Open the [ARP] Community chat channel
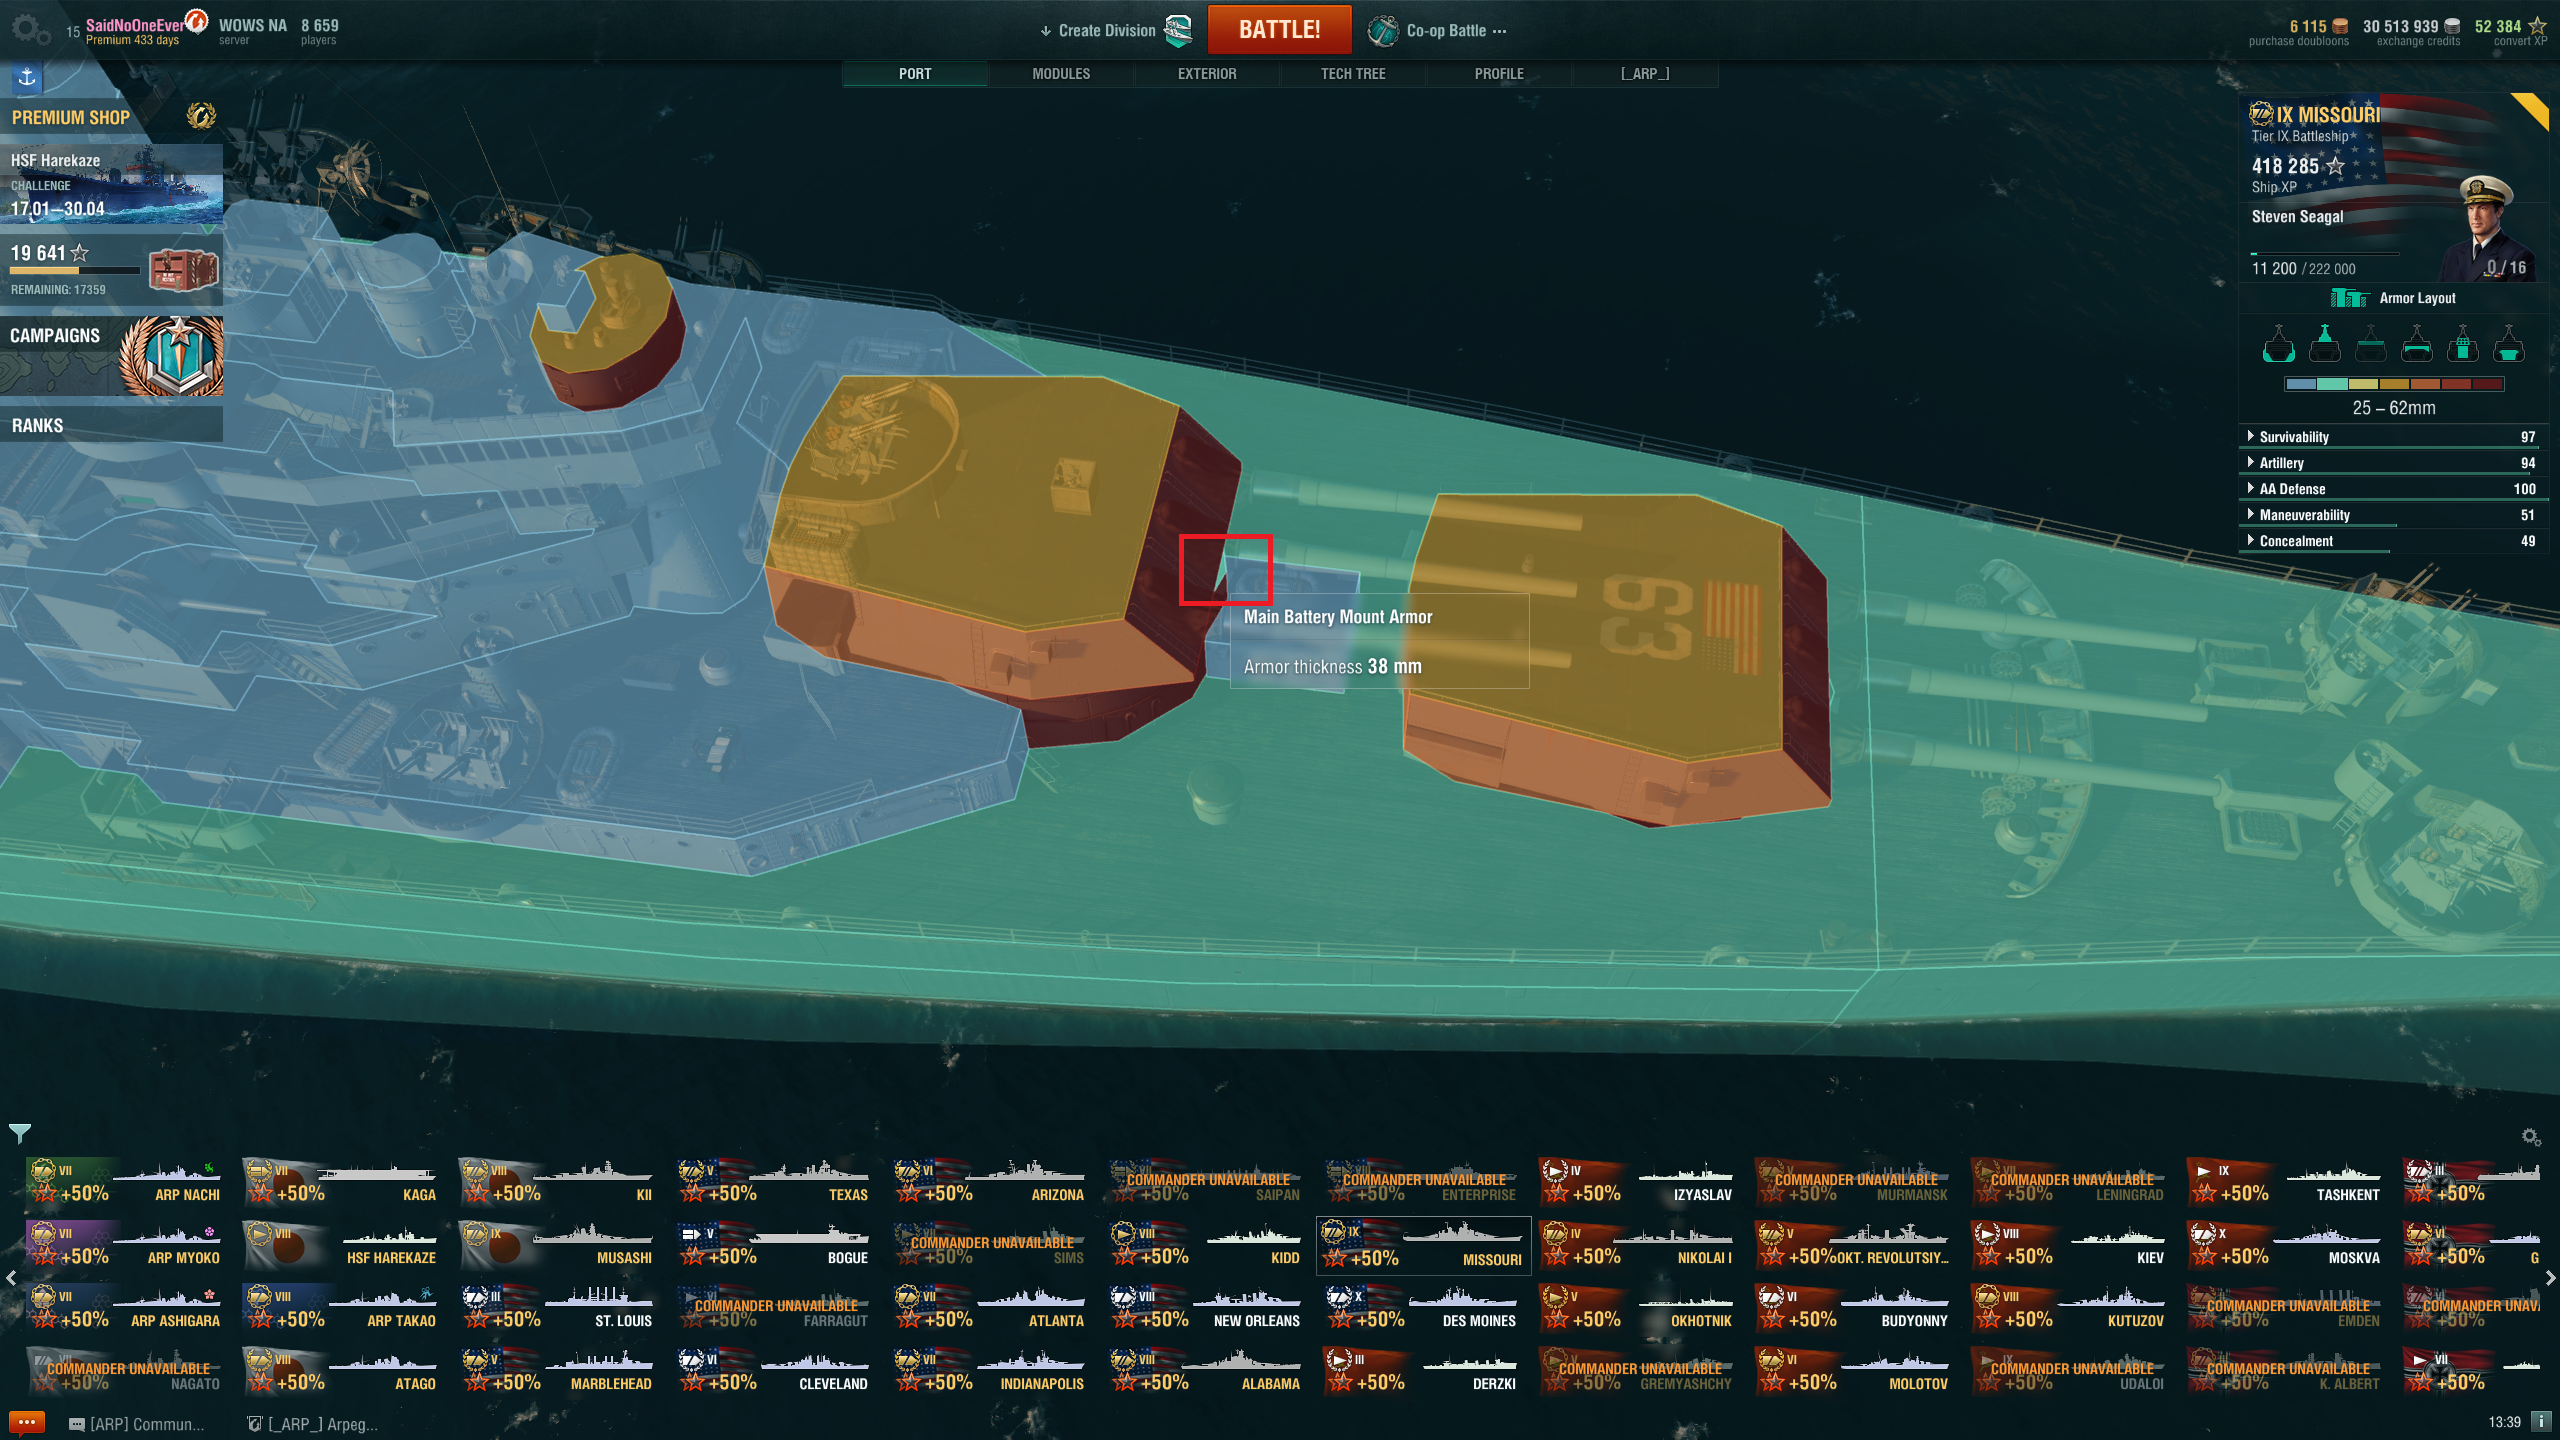Image resolution: width=2560 pixels, height=1440 pixels. click(136, 1424)
